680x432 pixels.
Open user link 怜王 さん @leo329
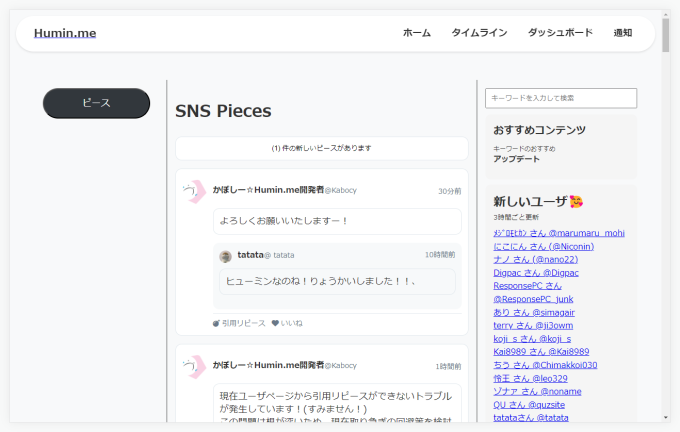coord(530,379)
